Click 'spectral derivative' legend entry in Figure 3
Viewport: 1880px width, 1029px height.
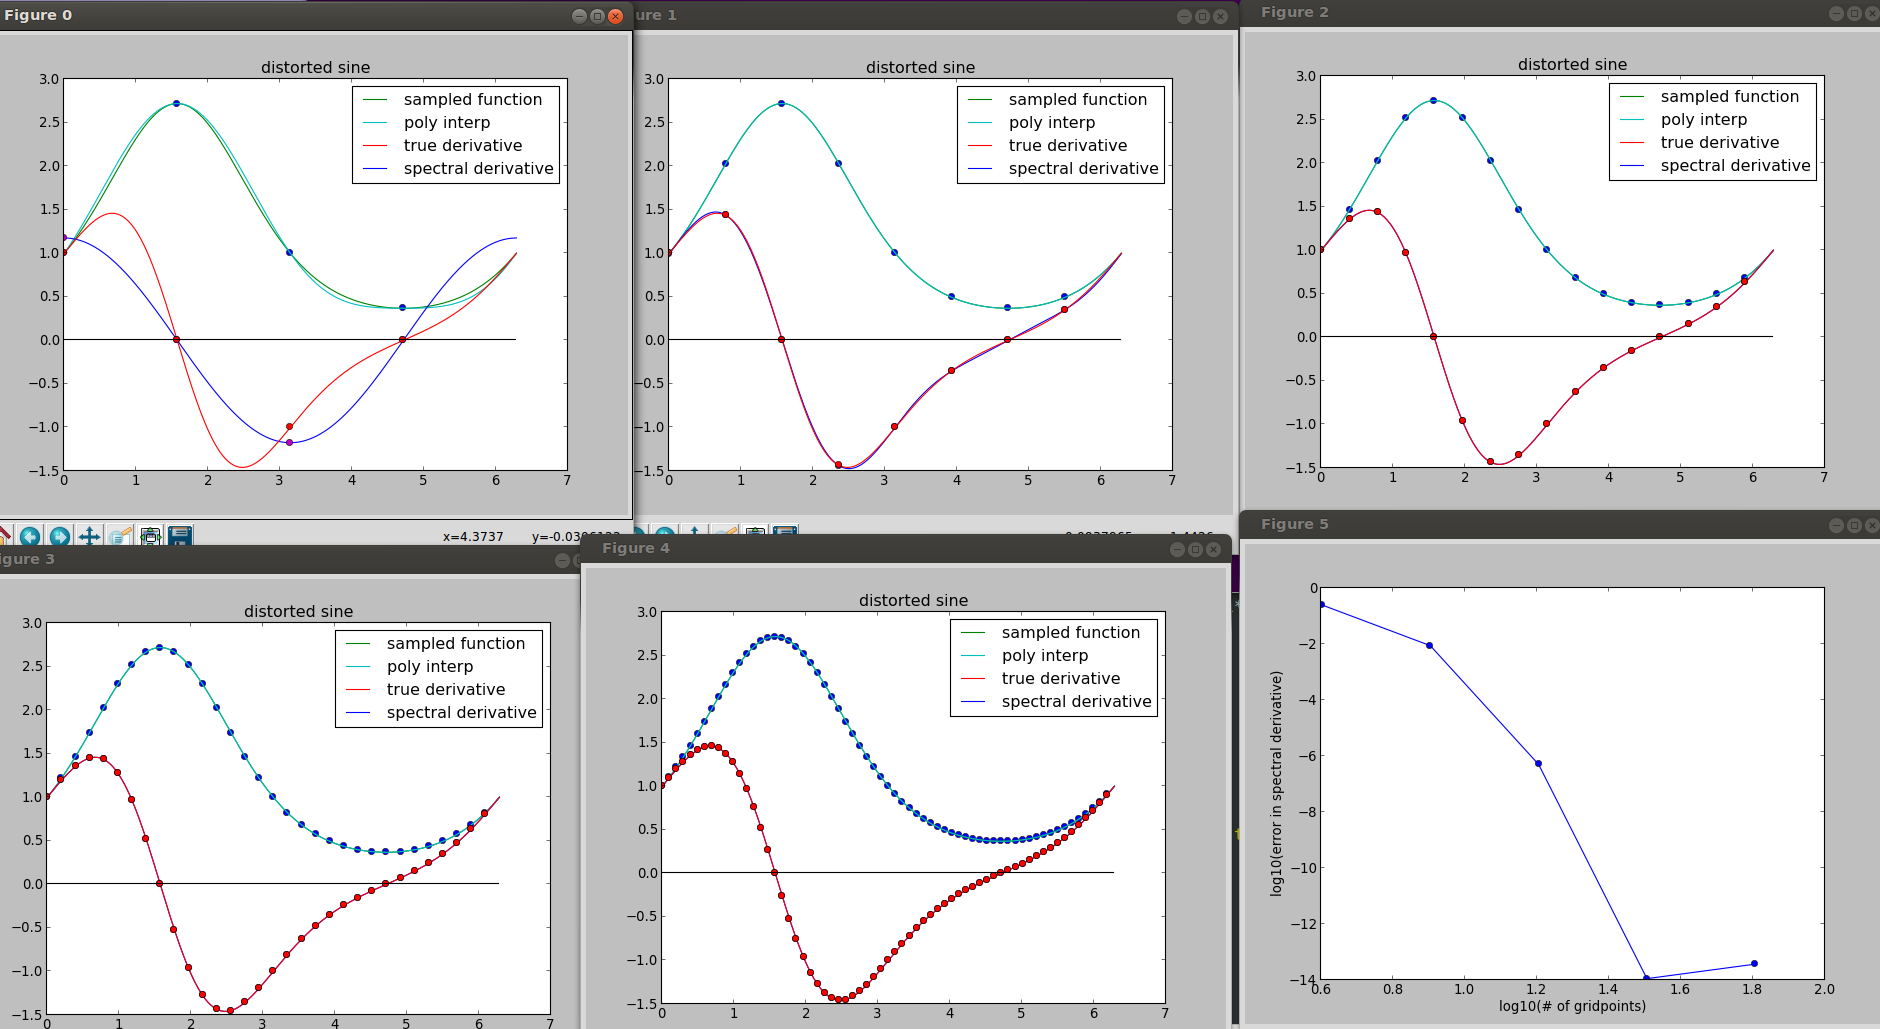[x=461, y=713]
